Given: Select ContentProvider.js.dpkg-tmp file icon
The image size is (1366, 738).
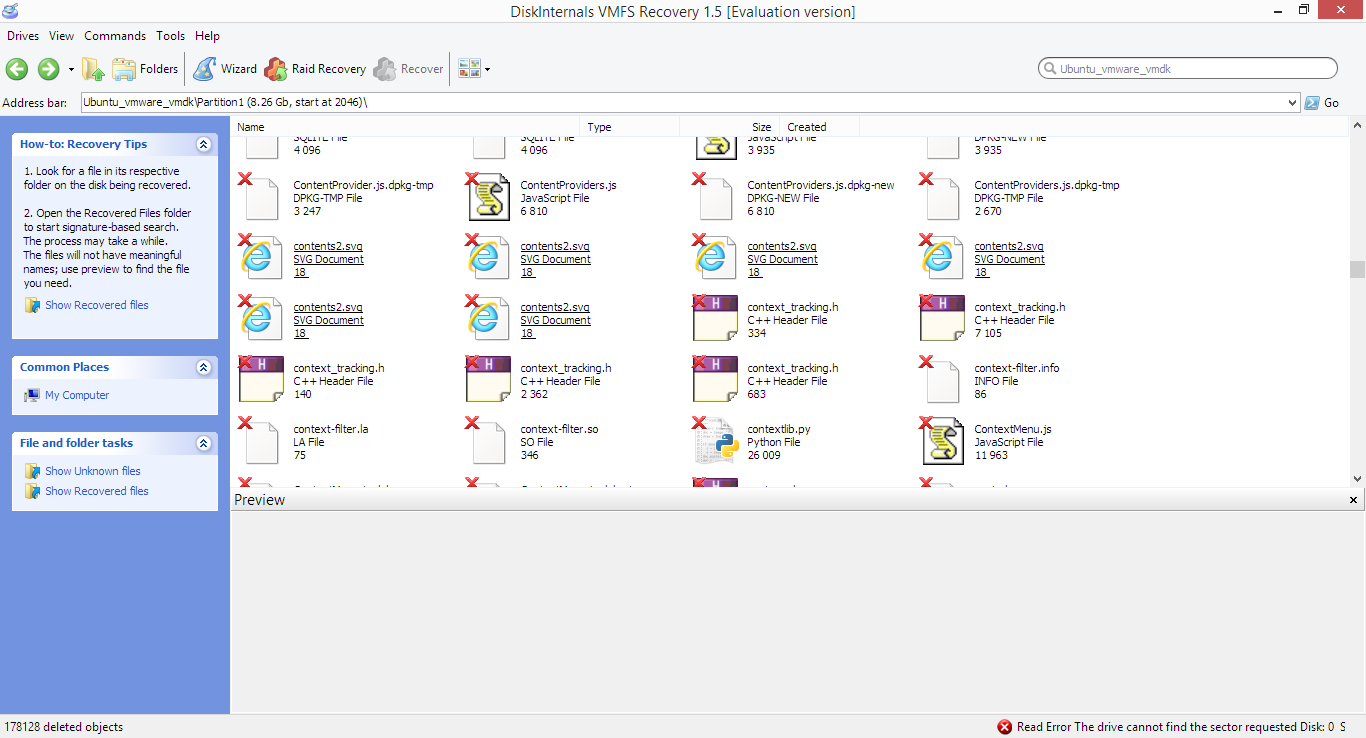Looking at the screenshot, I should point(262,198).
